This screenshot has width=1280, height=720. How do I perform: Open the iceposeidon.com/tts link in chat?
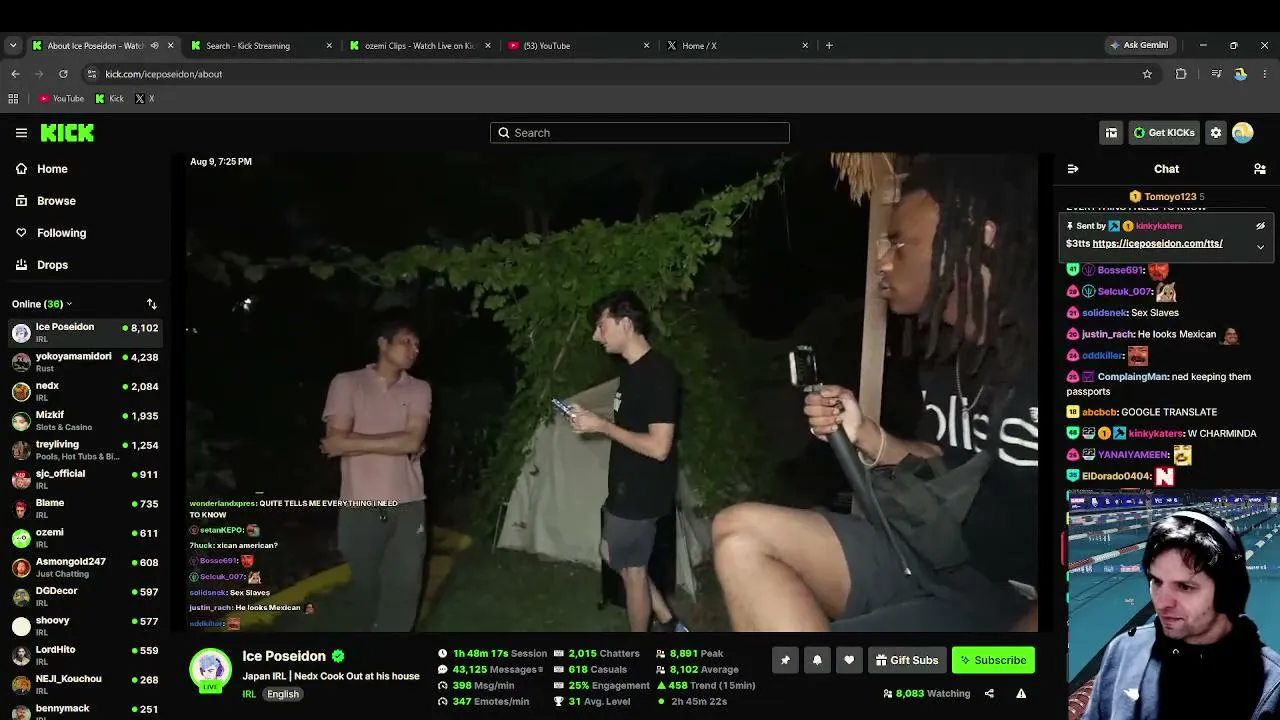(1157, 244)
